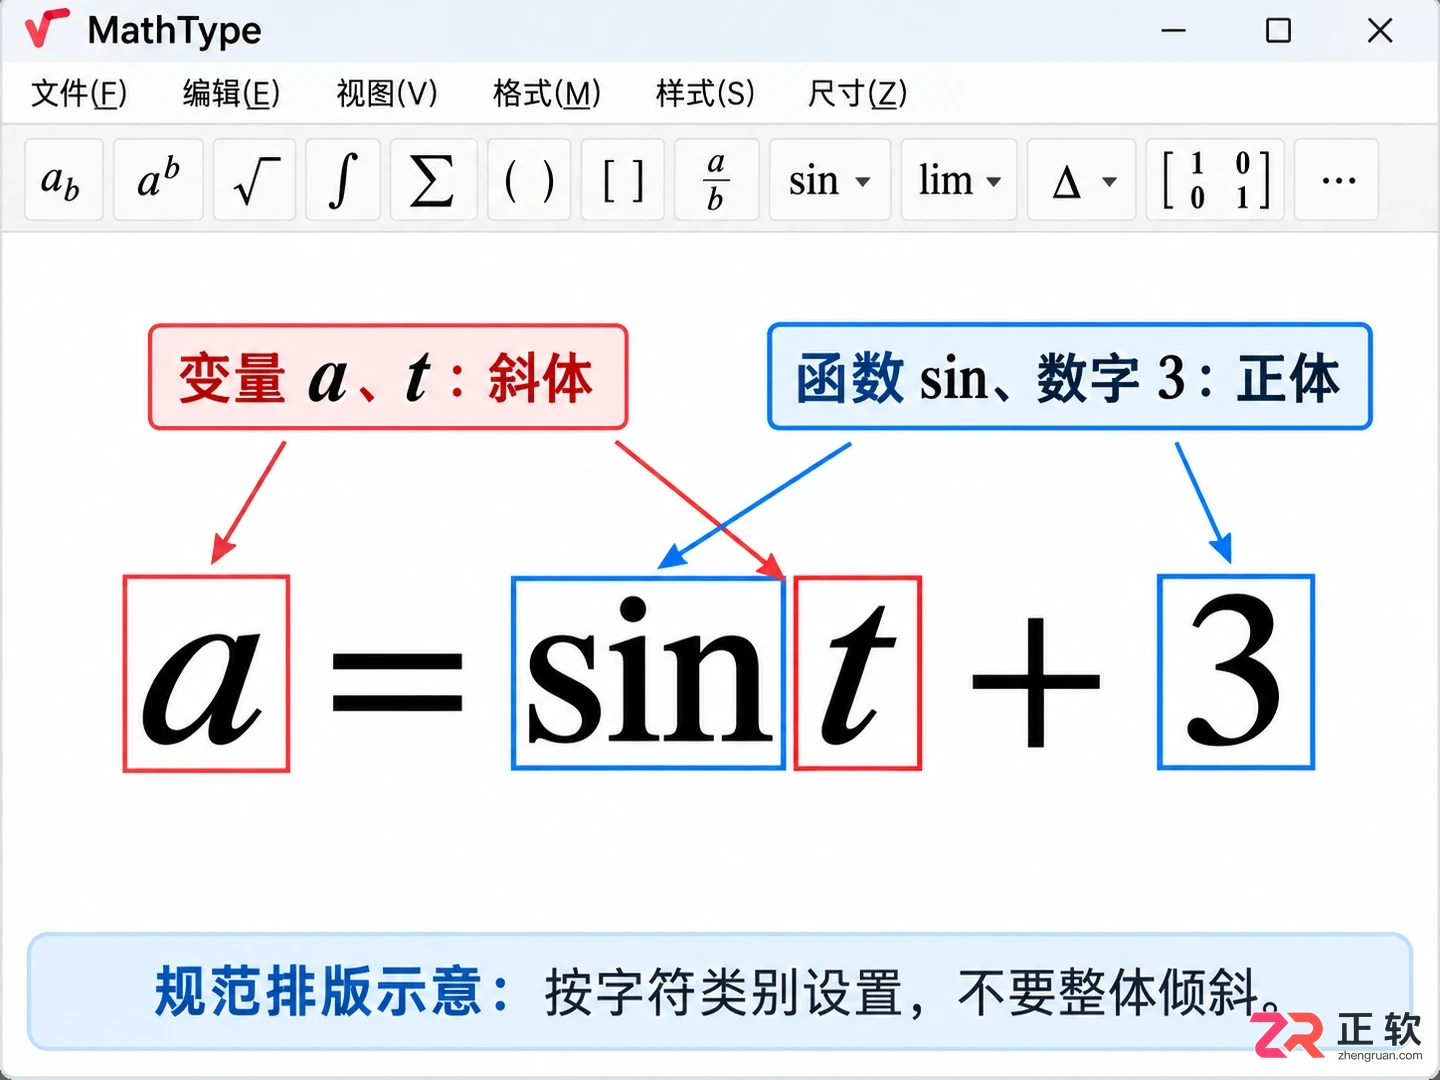
Task: Insert a superscript template
Action: [158, 180]
